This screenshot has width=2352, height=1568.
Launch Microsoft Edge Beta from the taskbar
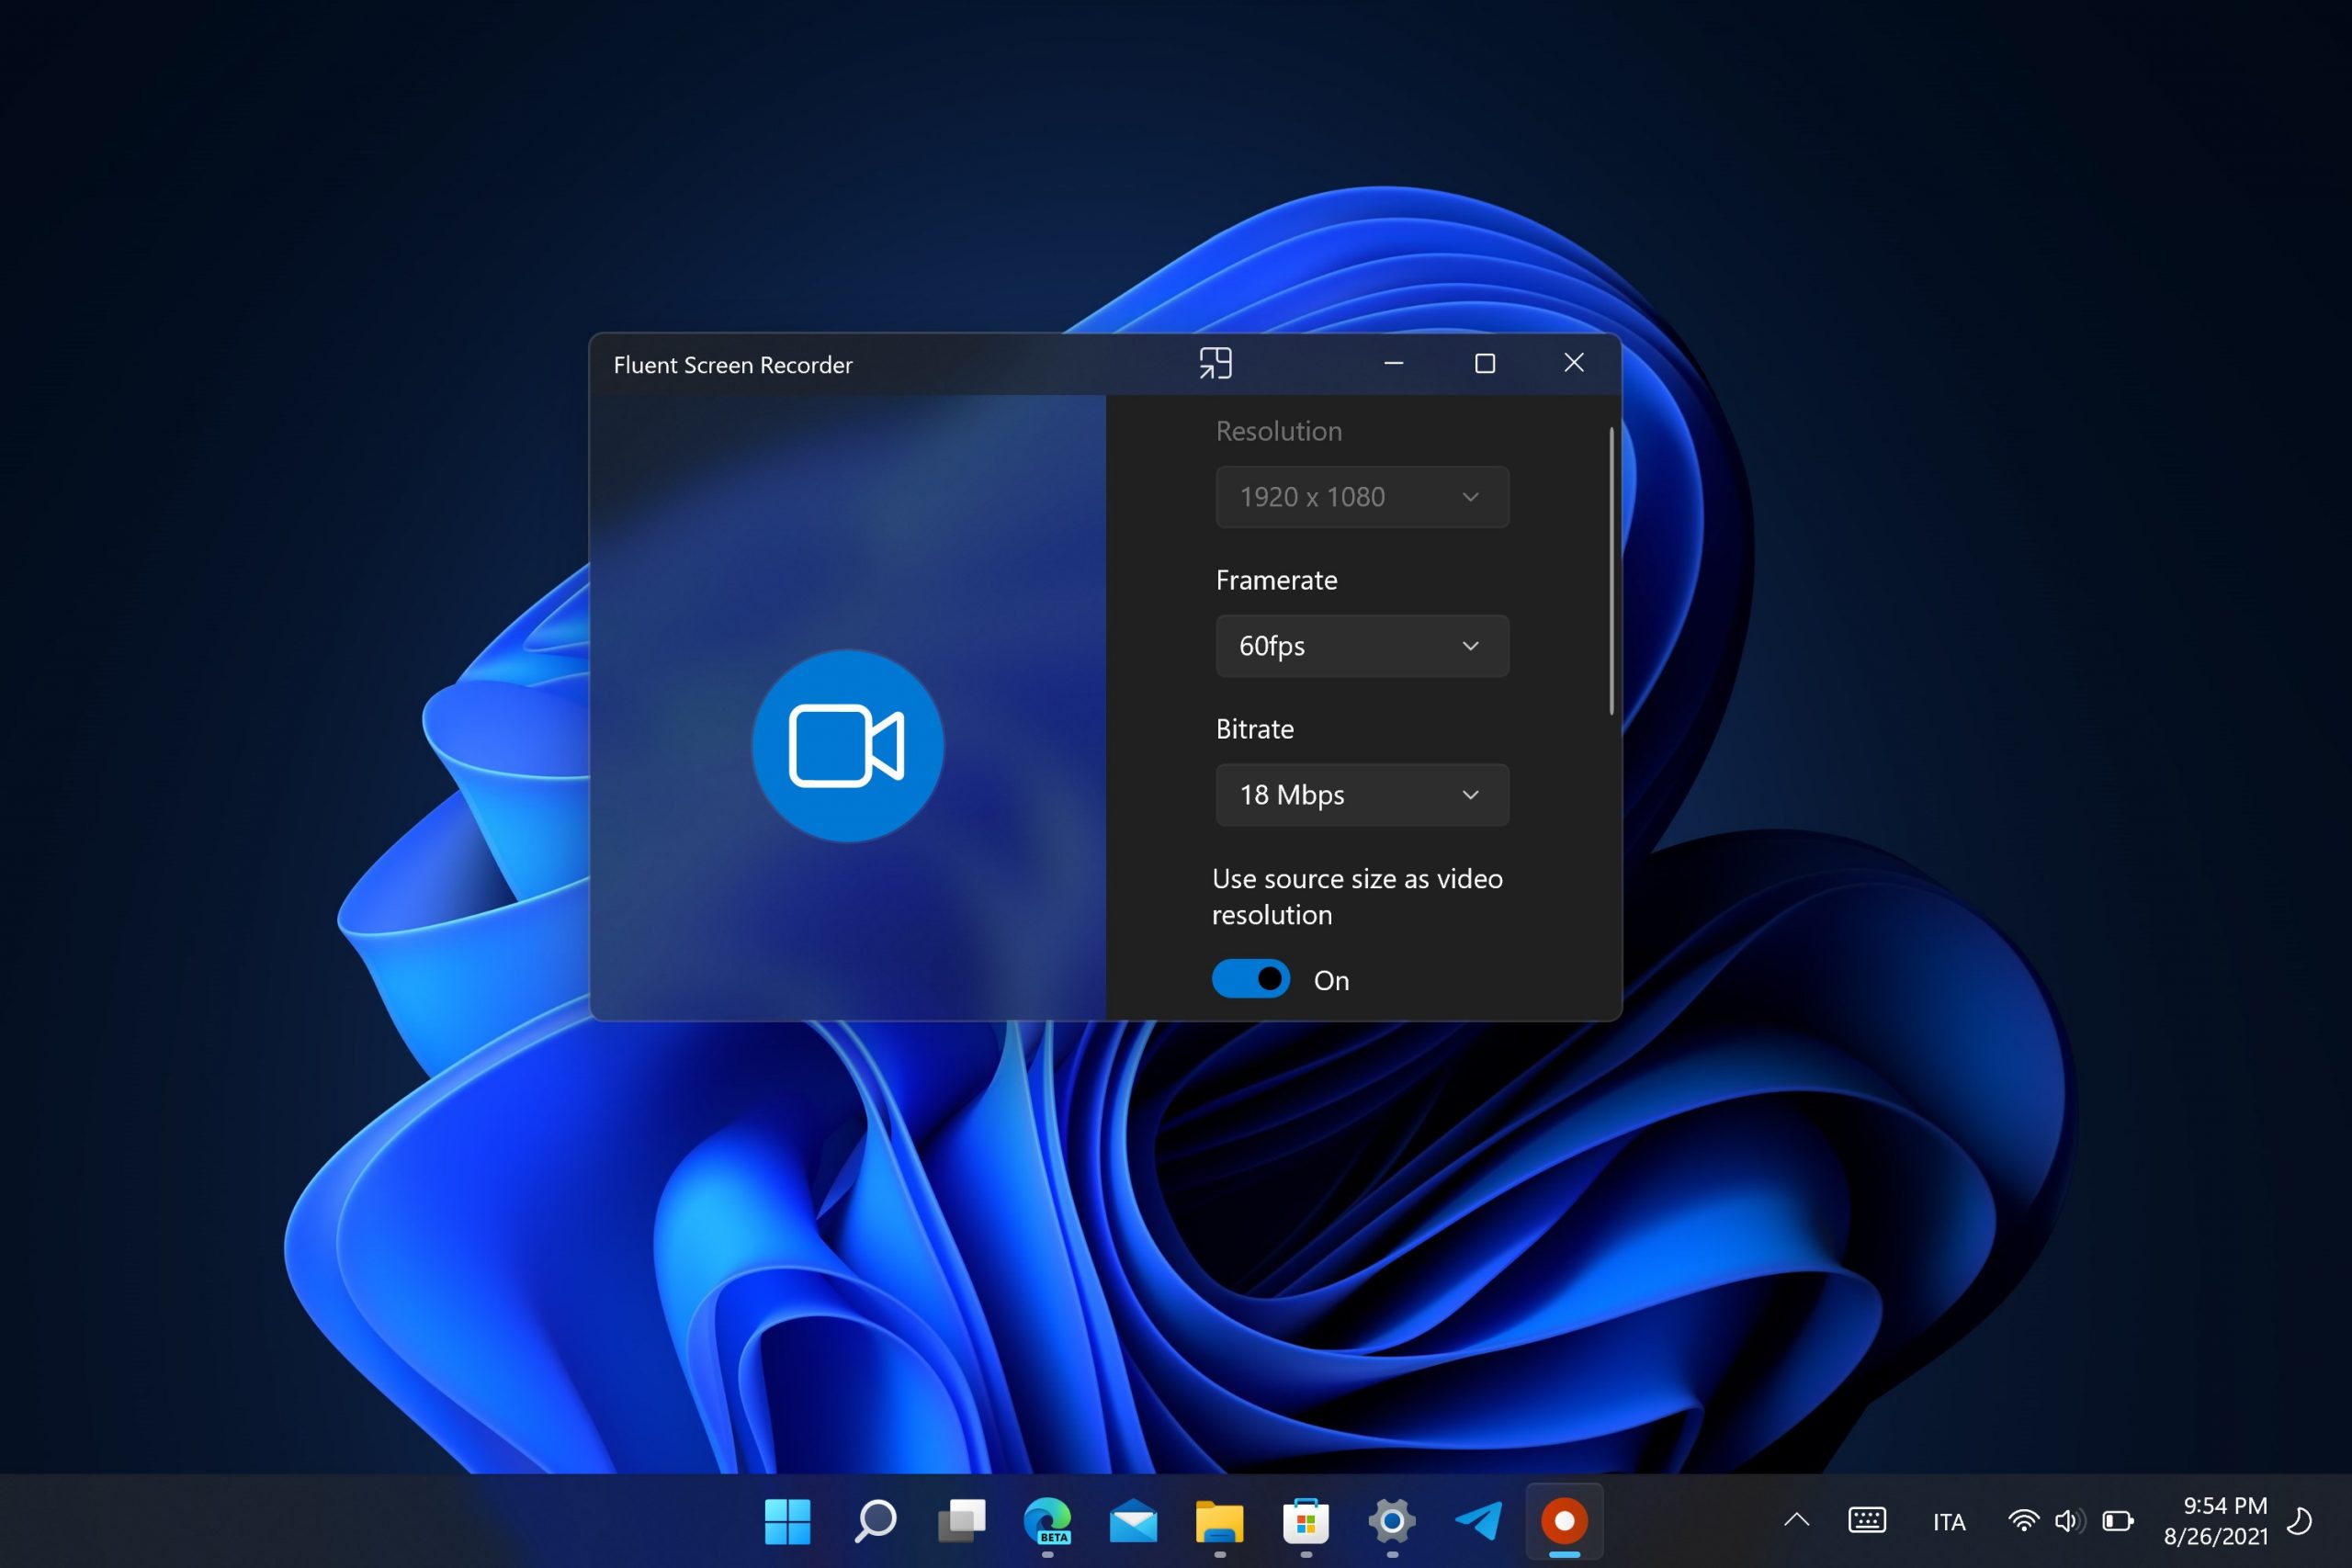1049,1522
